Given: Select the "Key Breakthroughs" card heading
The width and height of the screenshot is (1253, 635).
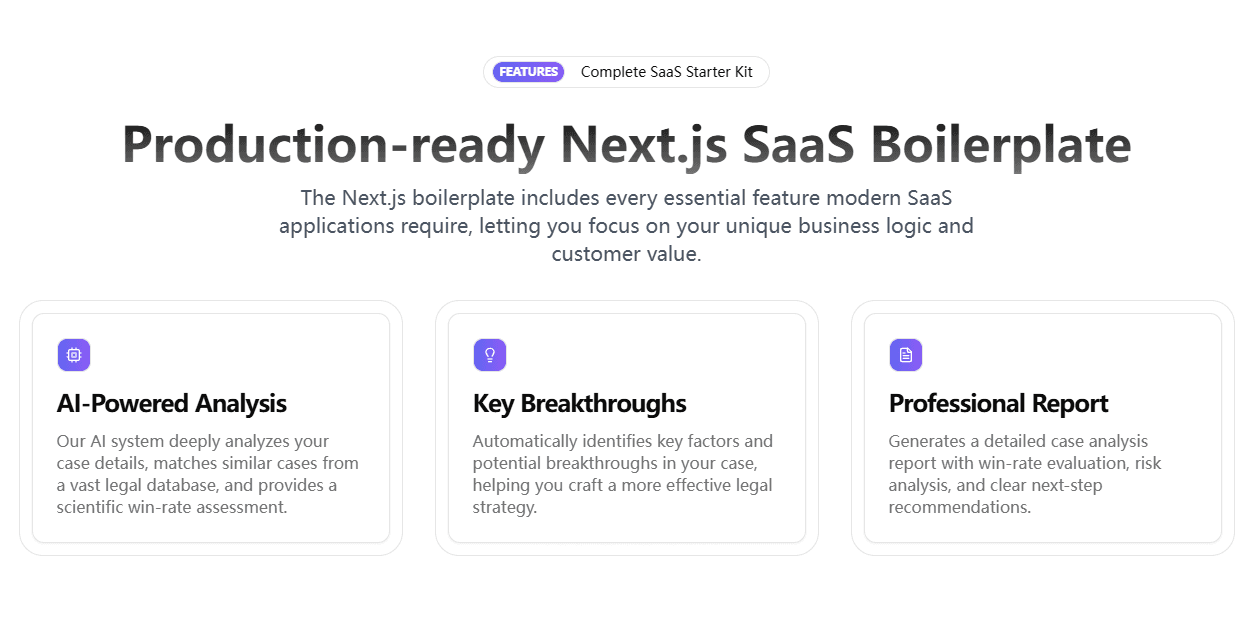Looking at the screenshot, I should click(579, 404).
